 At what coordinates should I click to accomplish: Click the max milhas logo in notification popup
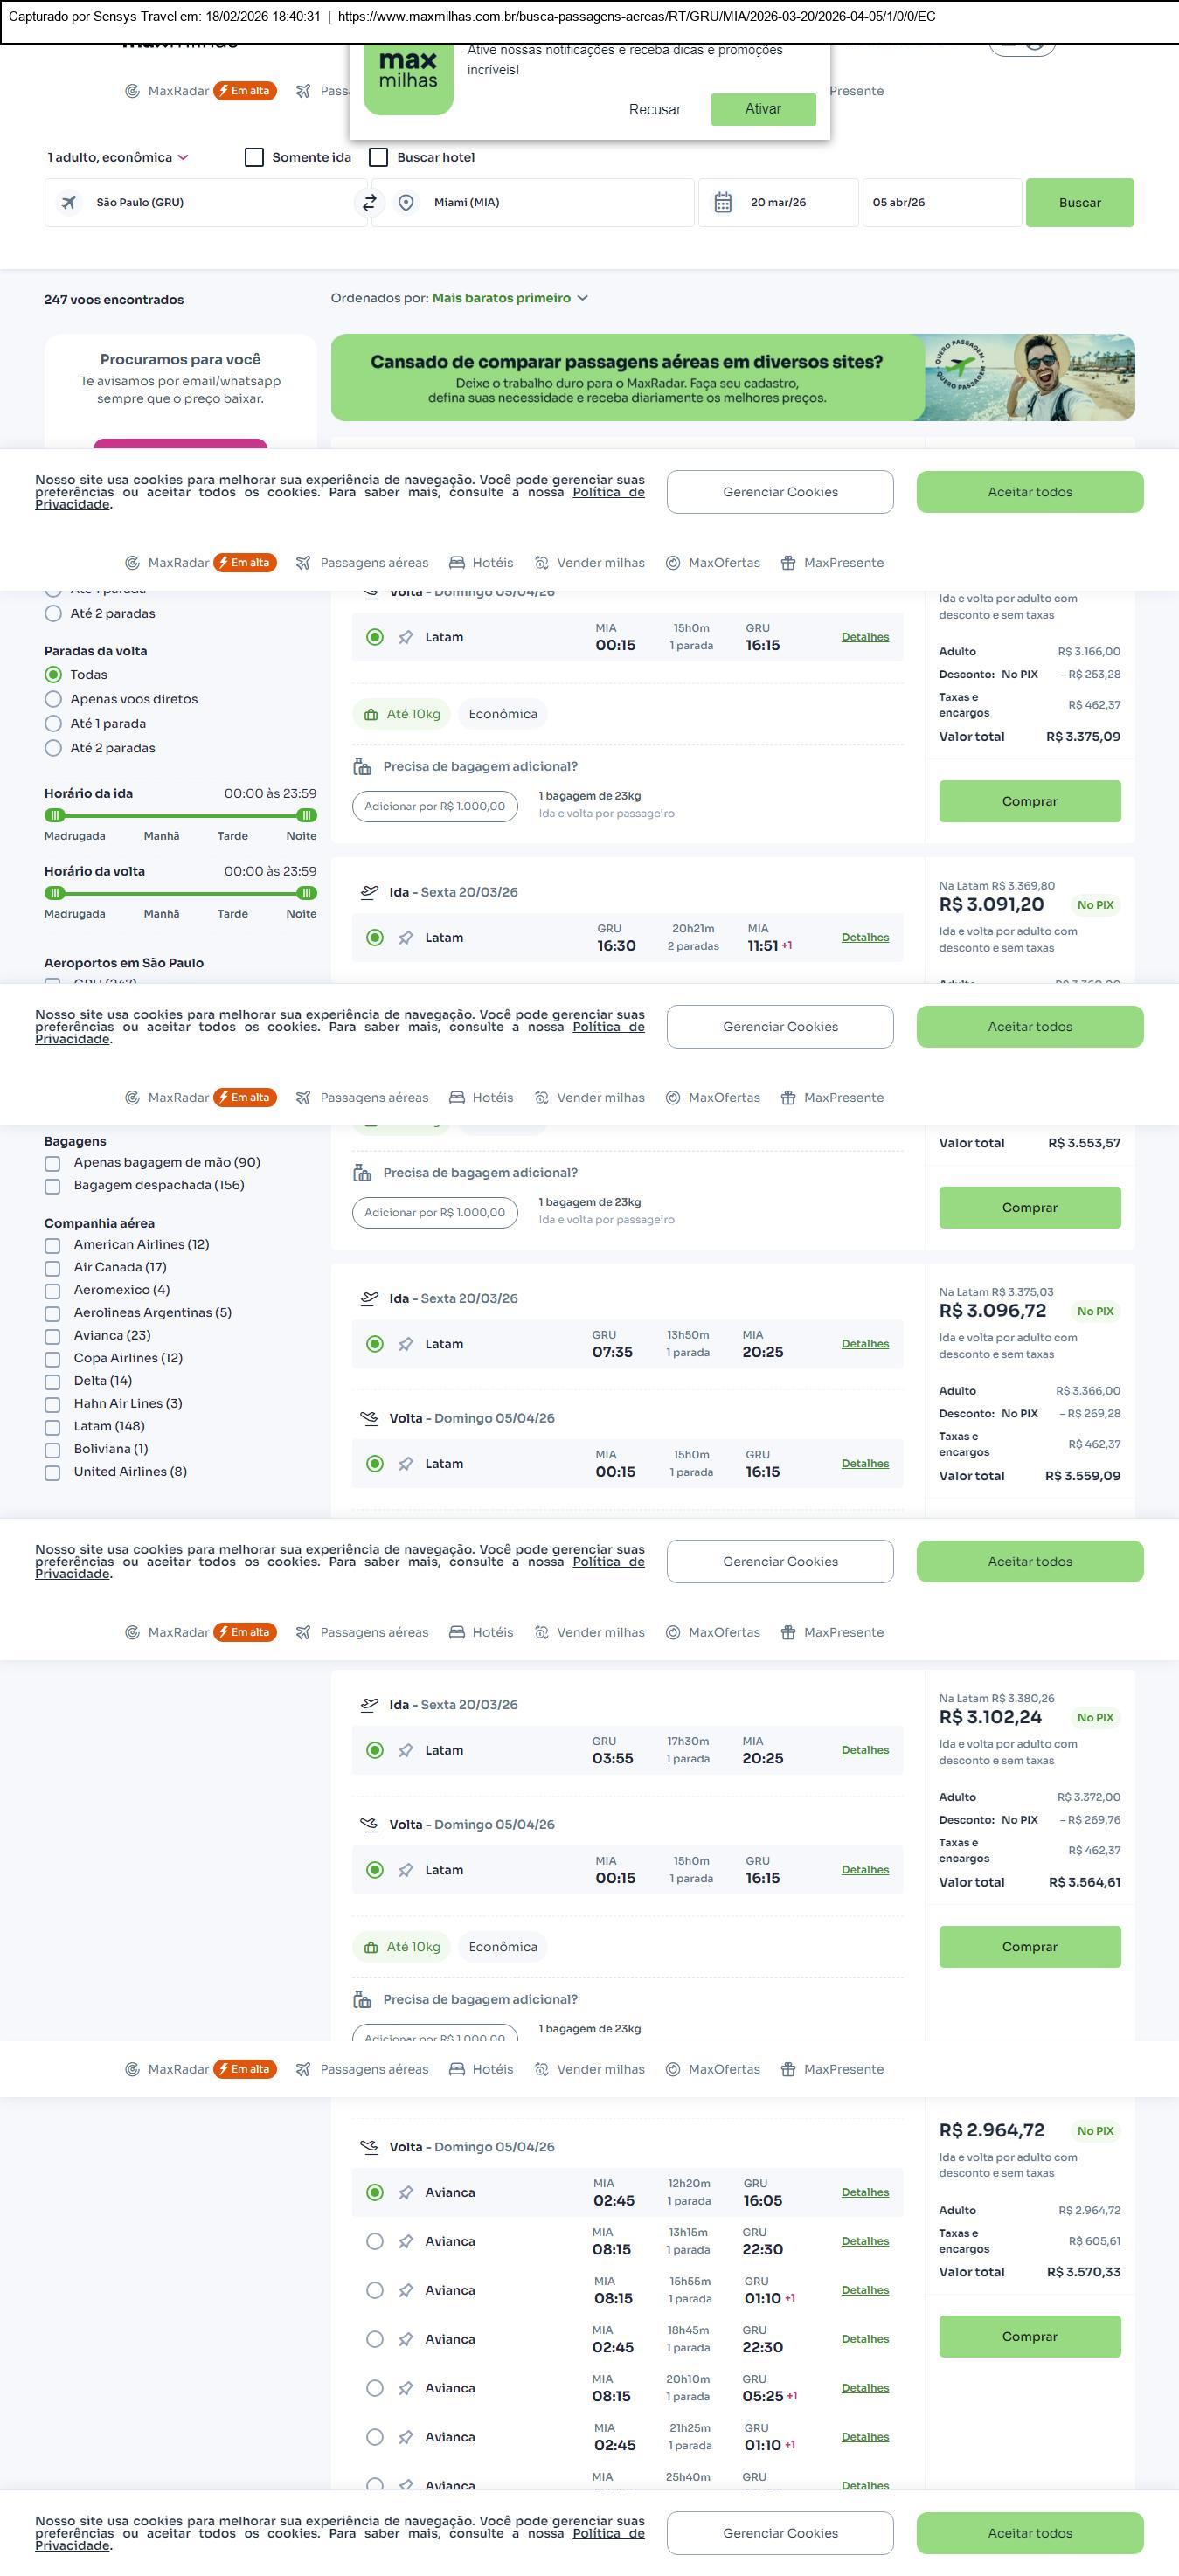pyautogui.click(x=408, y=78)
